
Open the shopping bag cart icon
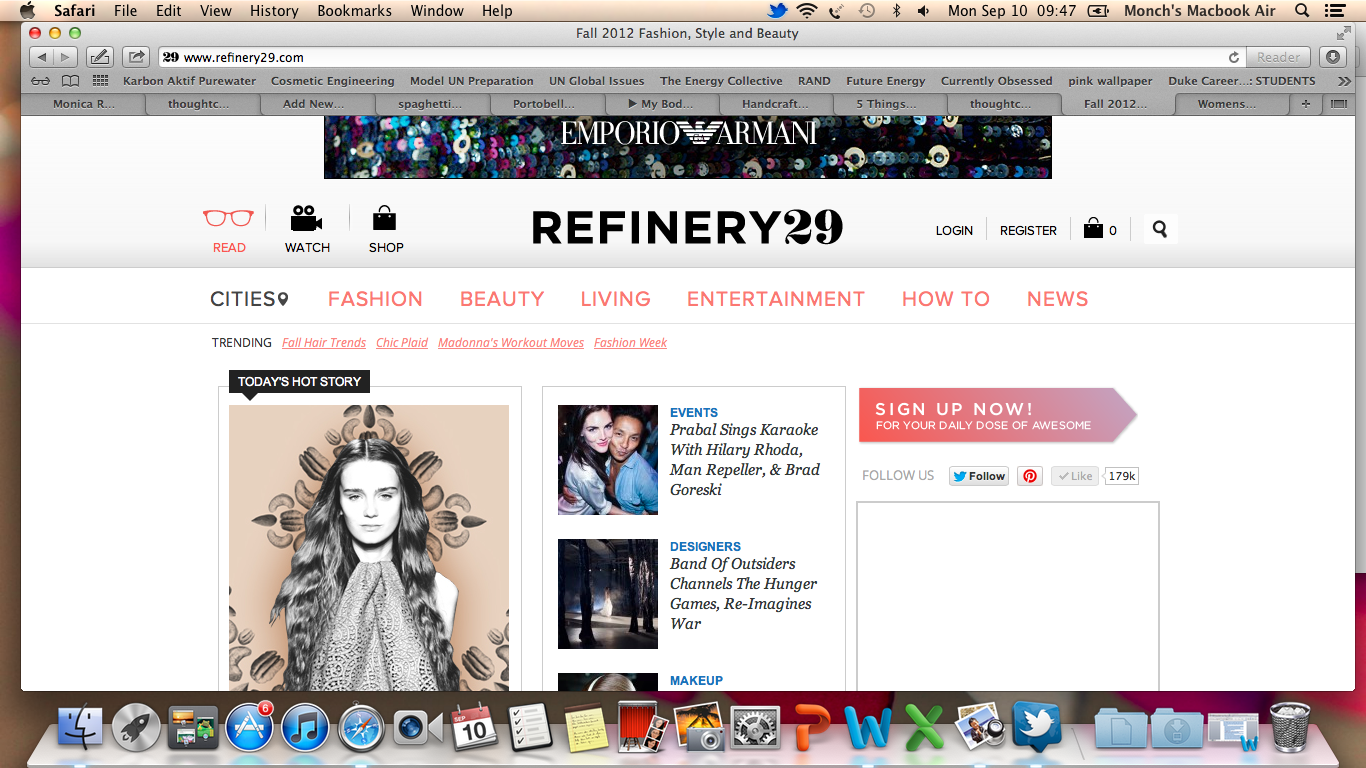point(1093,229)
